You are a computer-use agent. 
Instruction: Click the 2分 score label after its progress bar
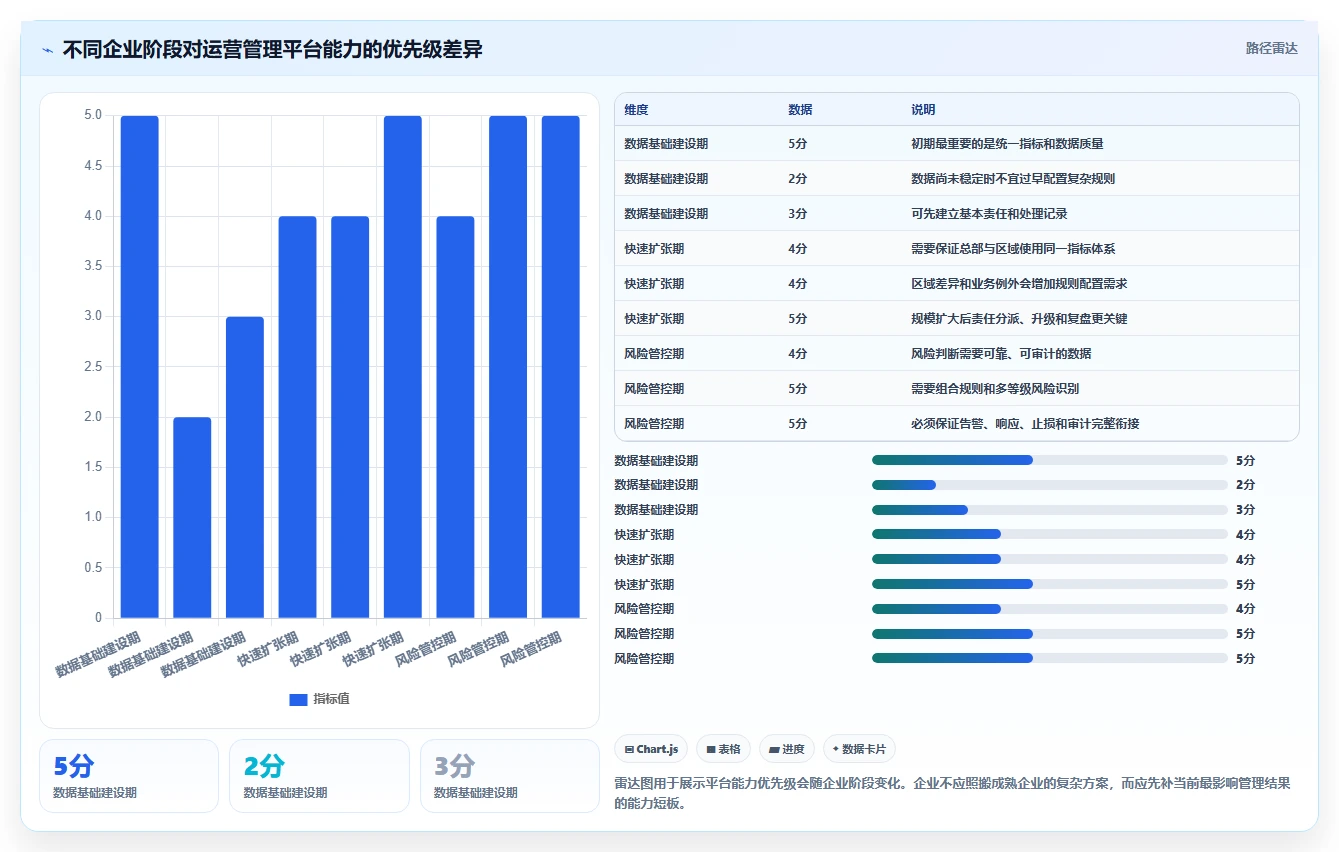tap(1245, 485)
